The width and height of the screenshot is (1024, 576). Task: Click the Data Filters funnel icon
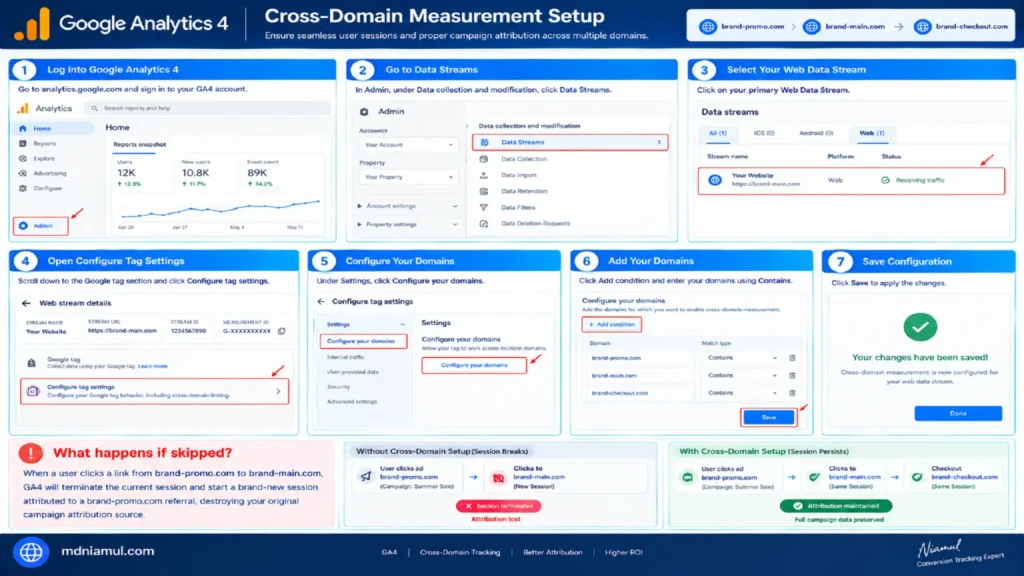point(484,208)
